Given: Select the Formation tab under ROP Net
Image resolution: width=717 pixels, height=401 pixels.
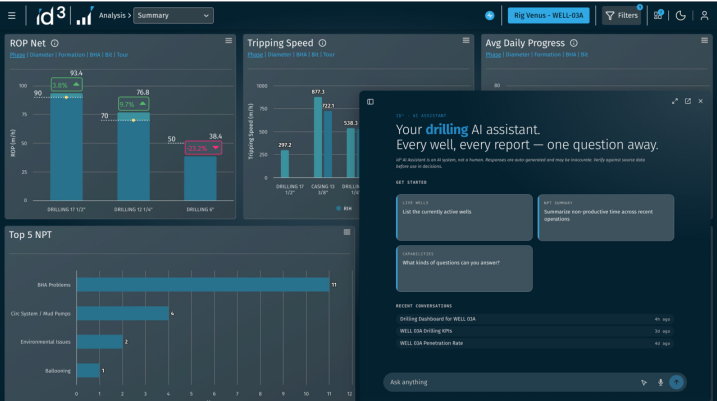Looking at the screenshot, I should (x=71, y=55).
